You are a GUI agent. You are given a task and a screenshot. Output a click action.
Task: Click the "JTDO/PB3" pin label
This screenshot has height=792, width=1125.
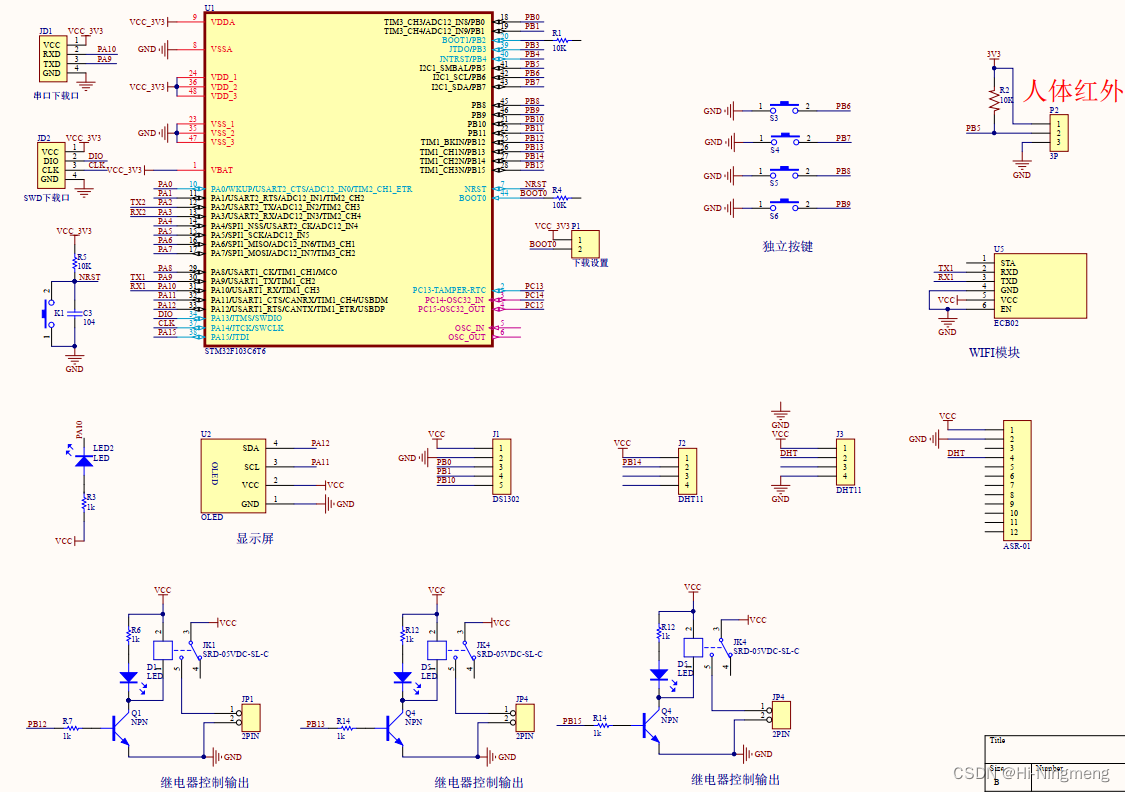point(467,50)
